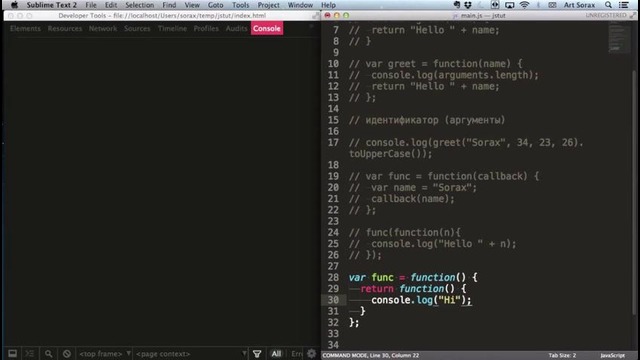Open the Evernote menu bar icon

457,5
